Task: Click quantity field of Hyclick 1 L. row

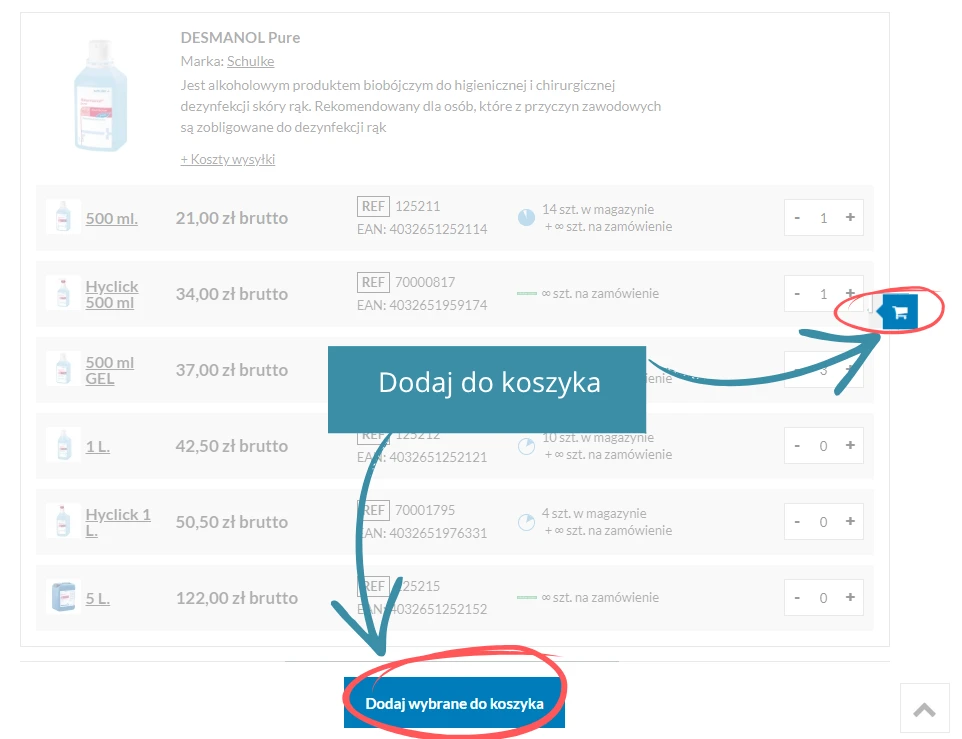Action: 823,522
